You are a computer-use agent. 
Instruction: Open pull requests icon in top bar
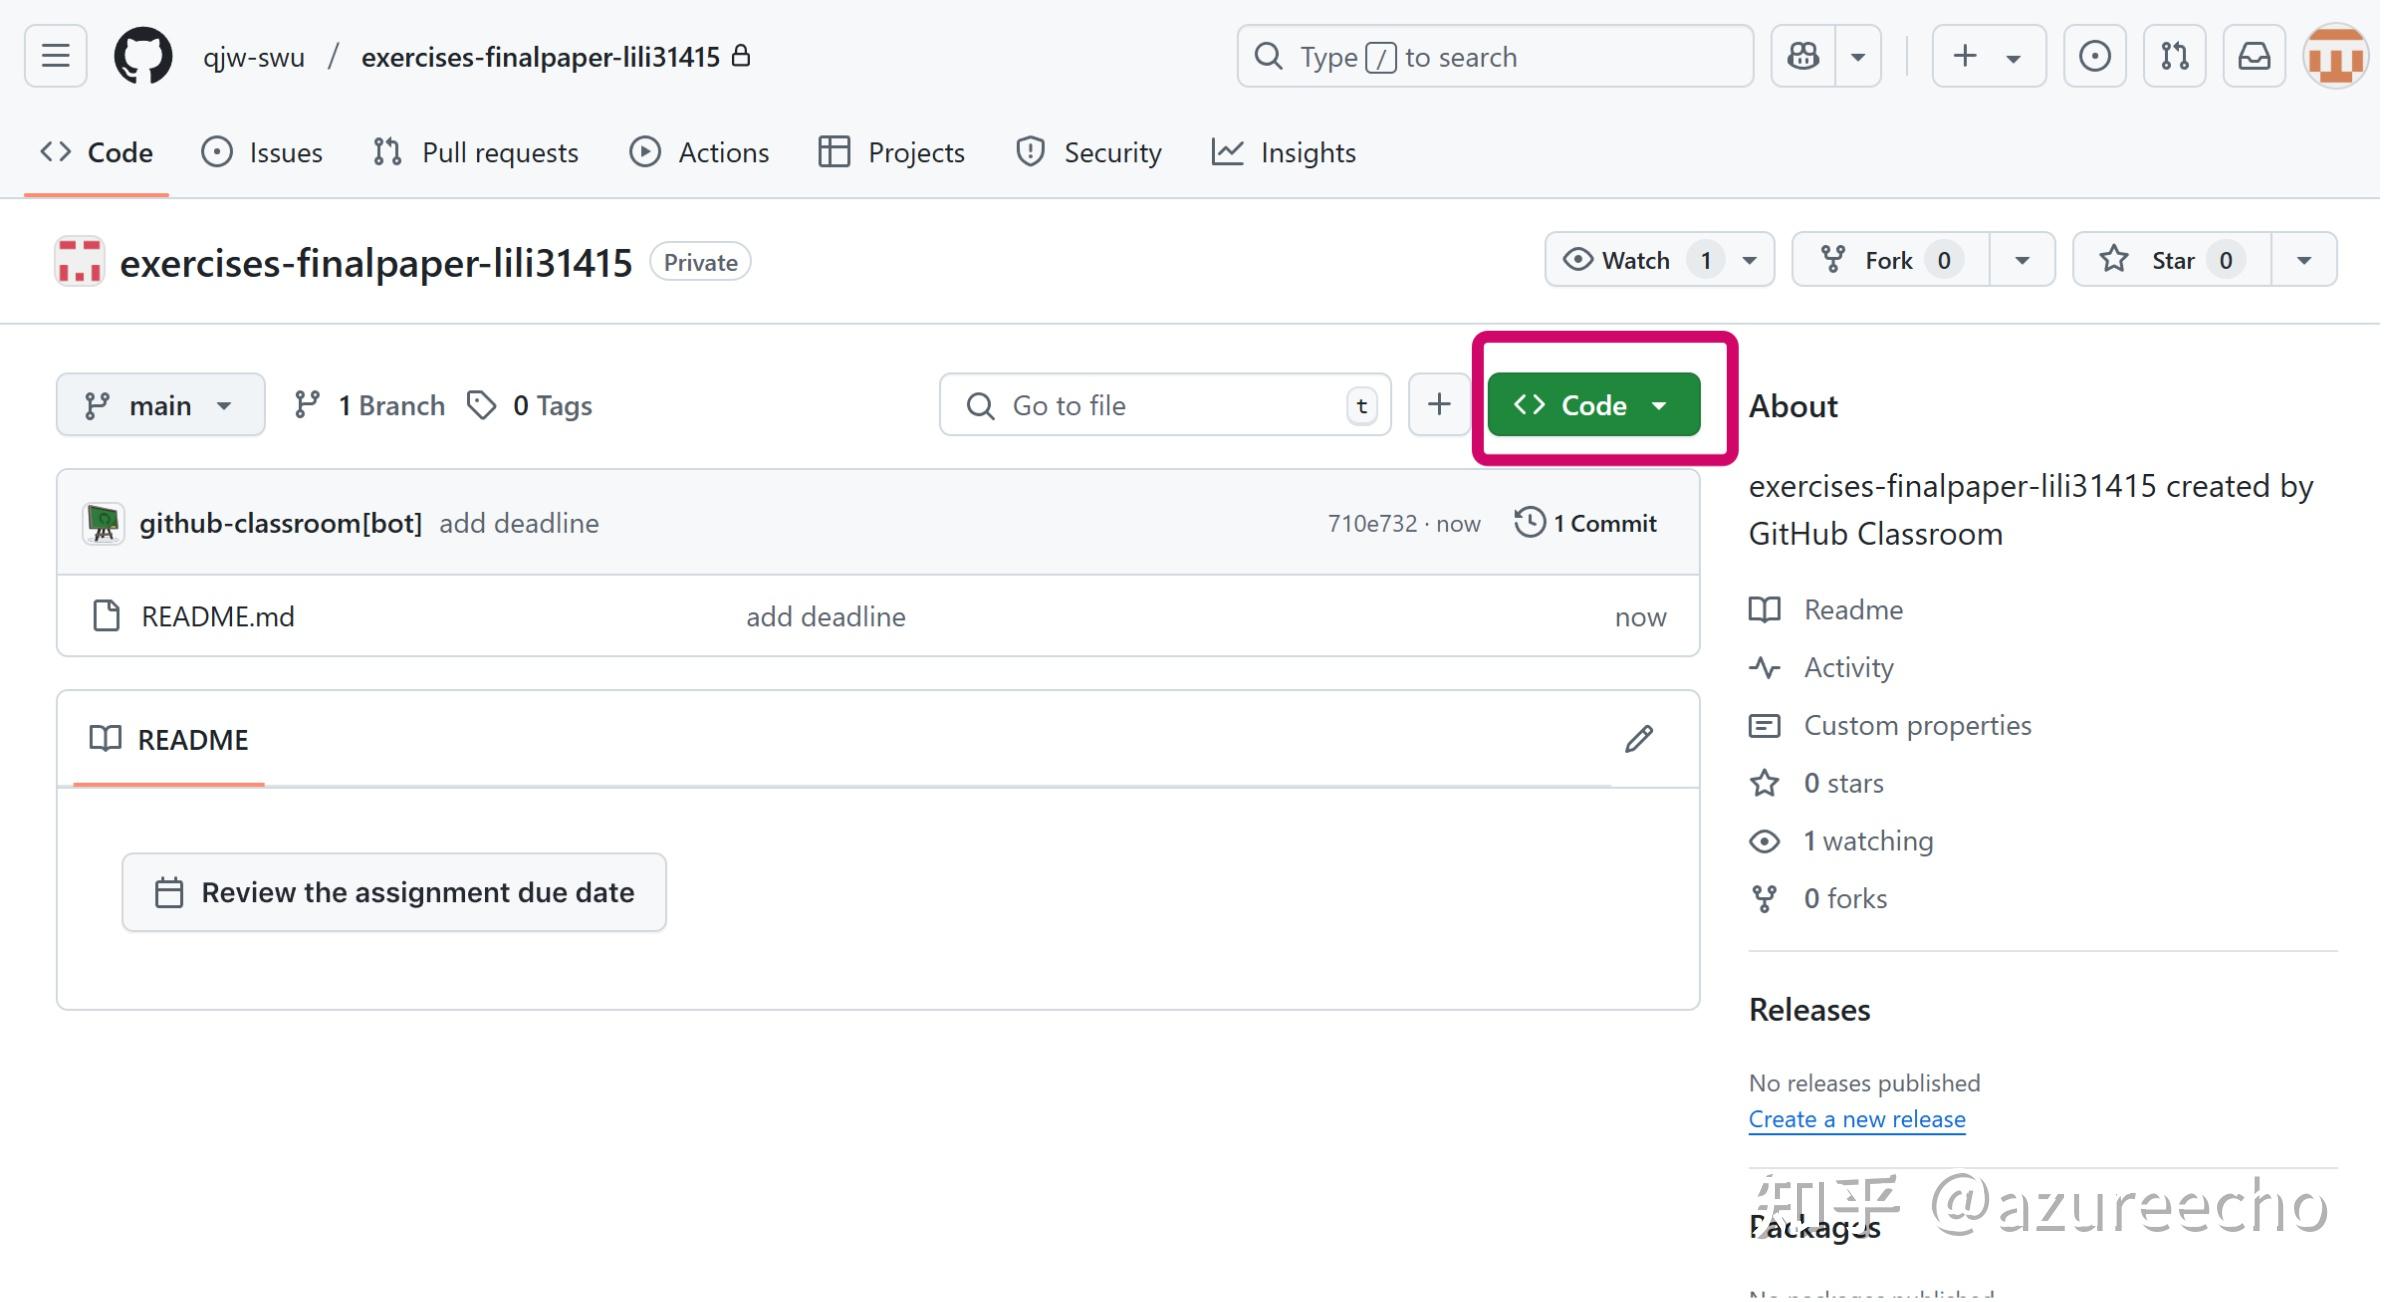pos(2174,56)
